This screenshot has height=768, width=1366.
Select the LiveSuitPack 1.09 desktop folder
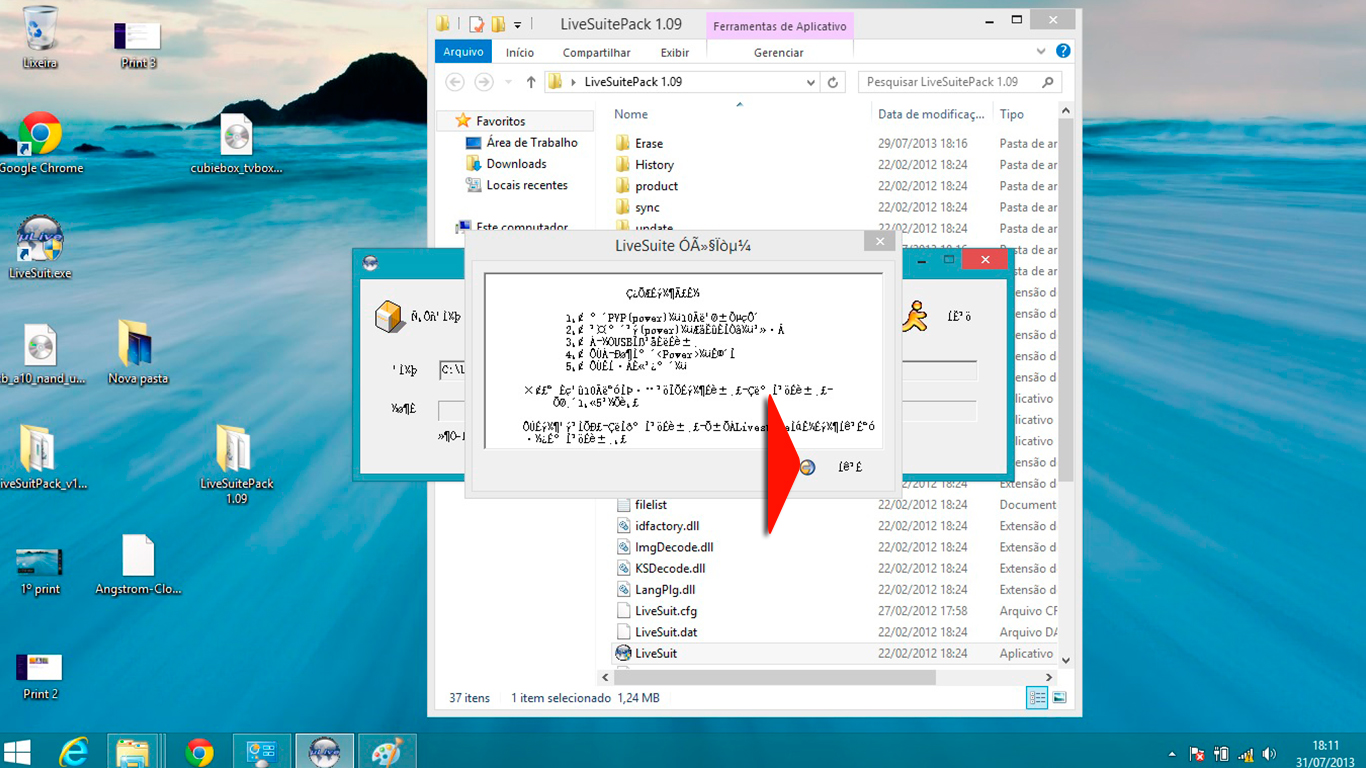[237, 464]
